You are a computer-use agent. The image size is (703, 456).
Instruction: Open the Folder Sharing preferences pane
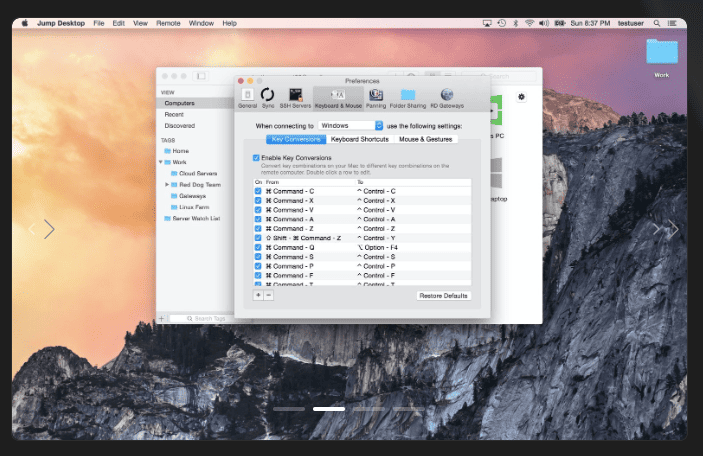(x=408, y=98)
